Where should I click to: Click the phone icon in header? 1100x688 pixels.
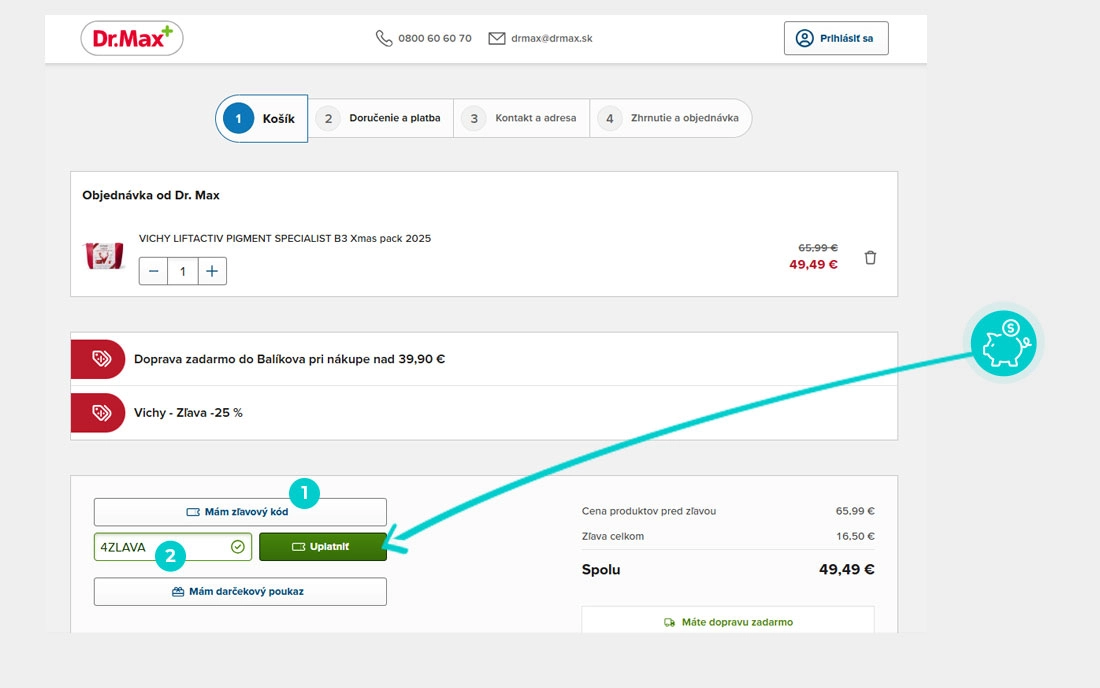coord(384,38)
